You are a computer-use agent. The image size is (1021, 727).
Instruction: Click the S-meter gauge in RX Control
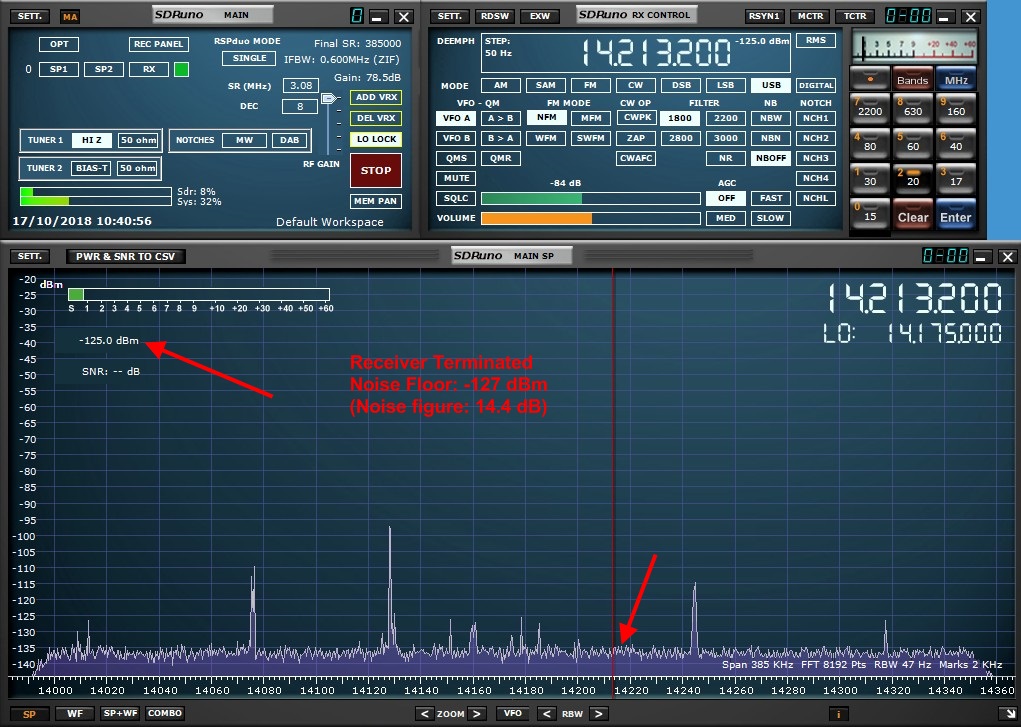point(914,47)
